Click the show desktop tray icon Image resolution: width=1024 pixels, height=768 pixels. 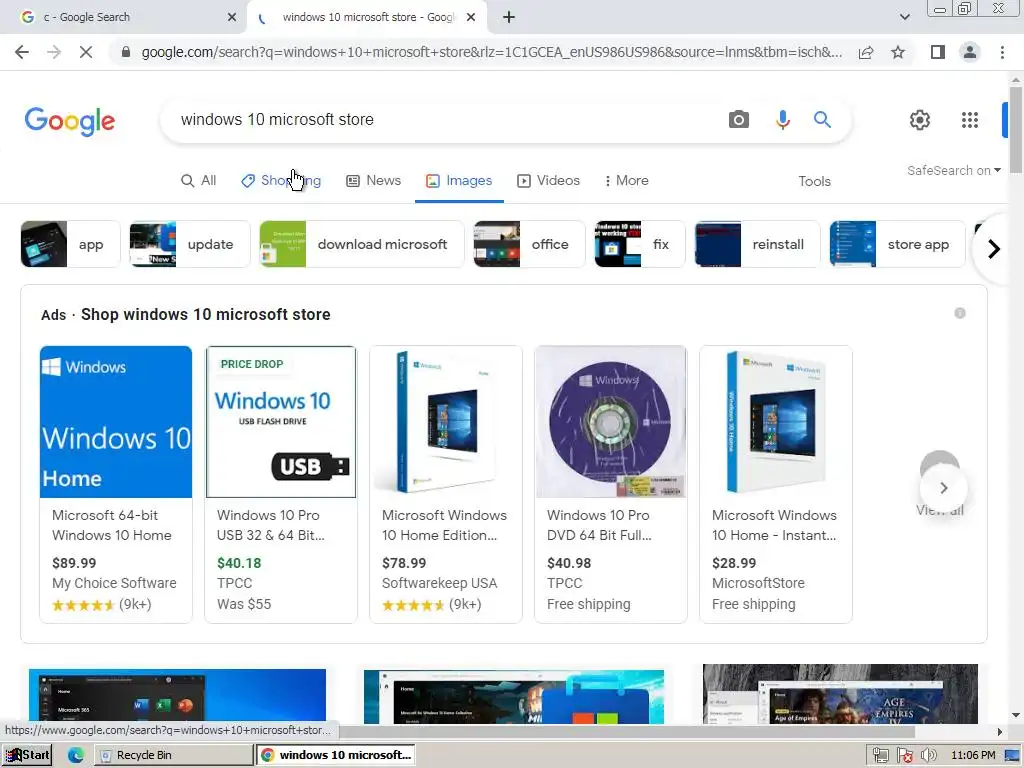click(x=1012, y=756)
